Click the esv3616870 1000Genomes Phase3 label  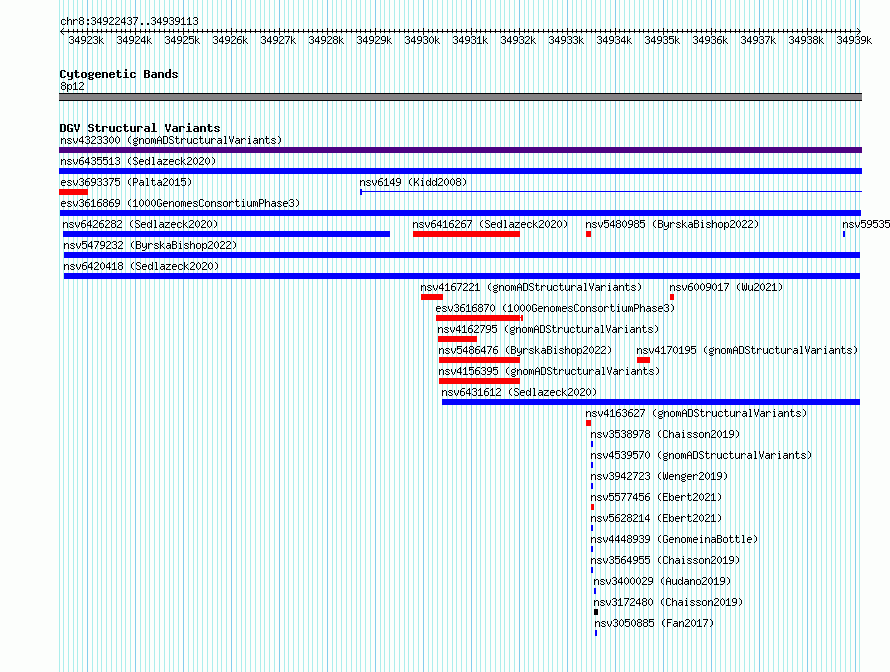555,308
